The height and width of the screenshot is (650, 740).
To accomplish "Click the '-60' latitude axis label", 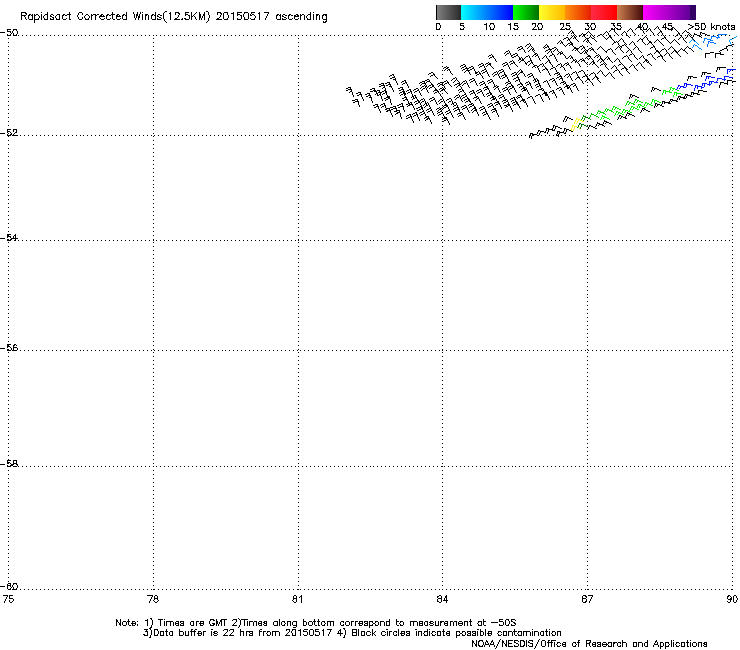I will pos(10,586).
